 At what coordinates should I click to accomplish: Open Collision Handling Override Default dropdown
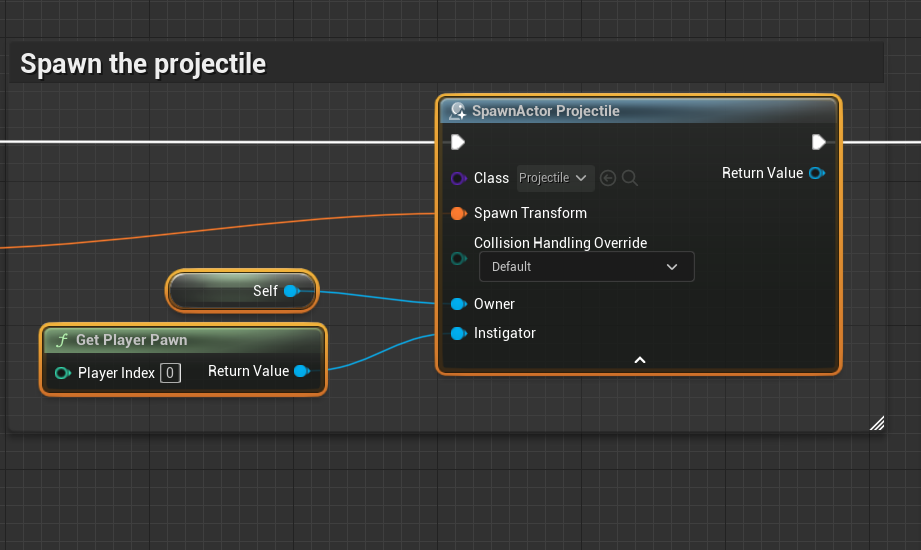(x=586, y=267)
